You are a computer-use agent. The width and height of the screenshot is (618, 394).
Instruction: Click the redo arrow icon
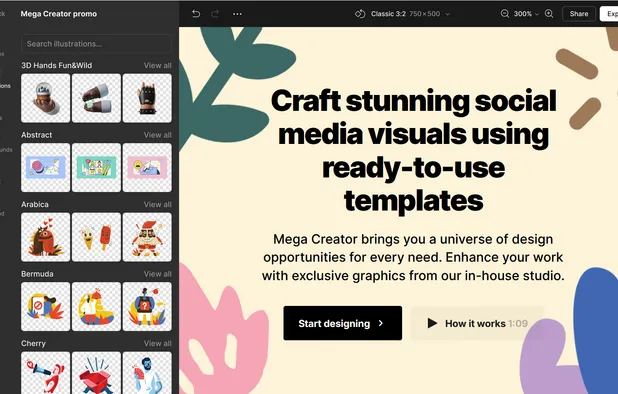point(215,14)
